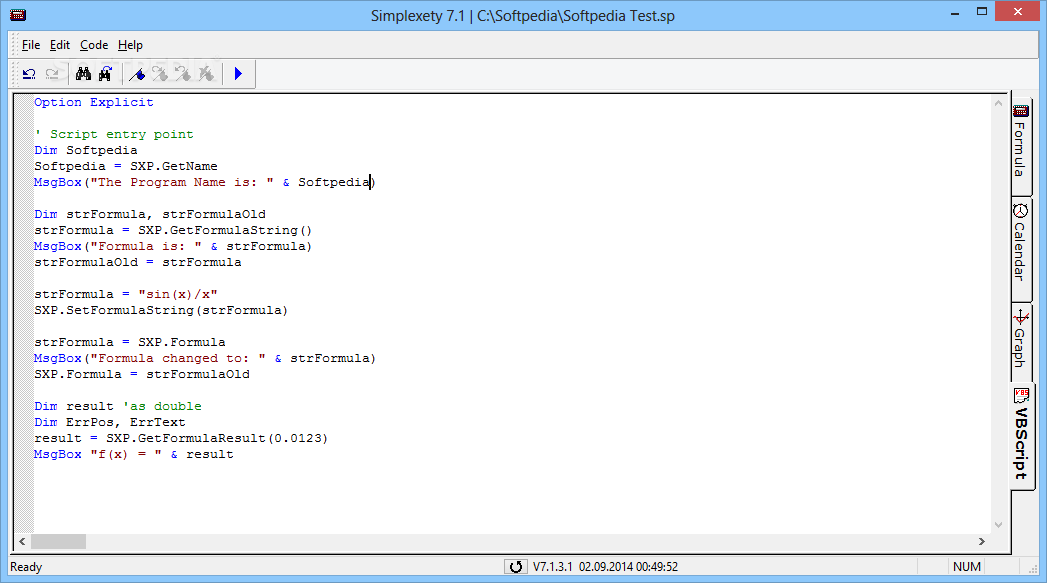Click the Previous Bookmark flag icon
The width and height of the screenshot is (1047, 583).
182,73
